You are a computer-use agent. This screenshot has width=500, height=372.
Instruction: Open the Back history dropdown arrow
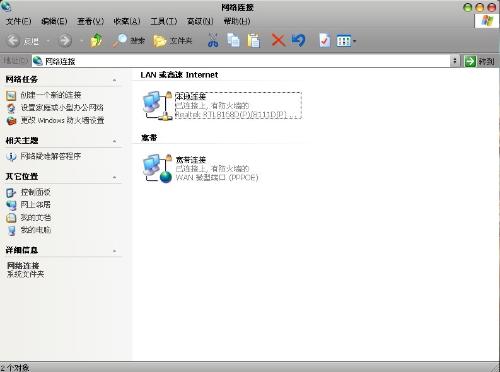pos(48,41)
